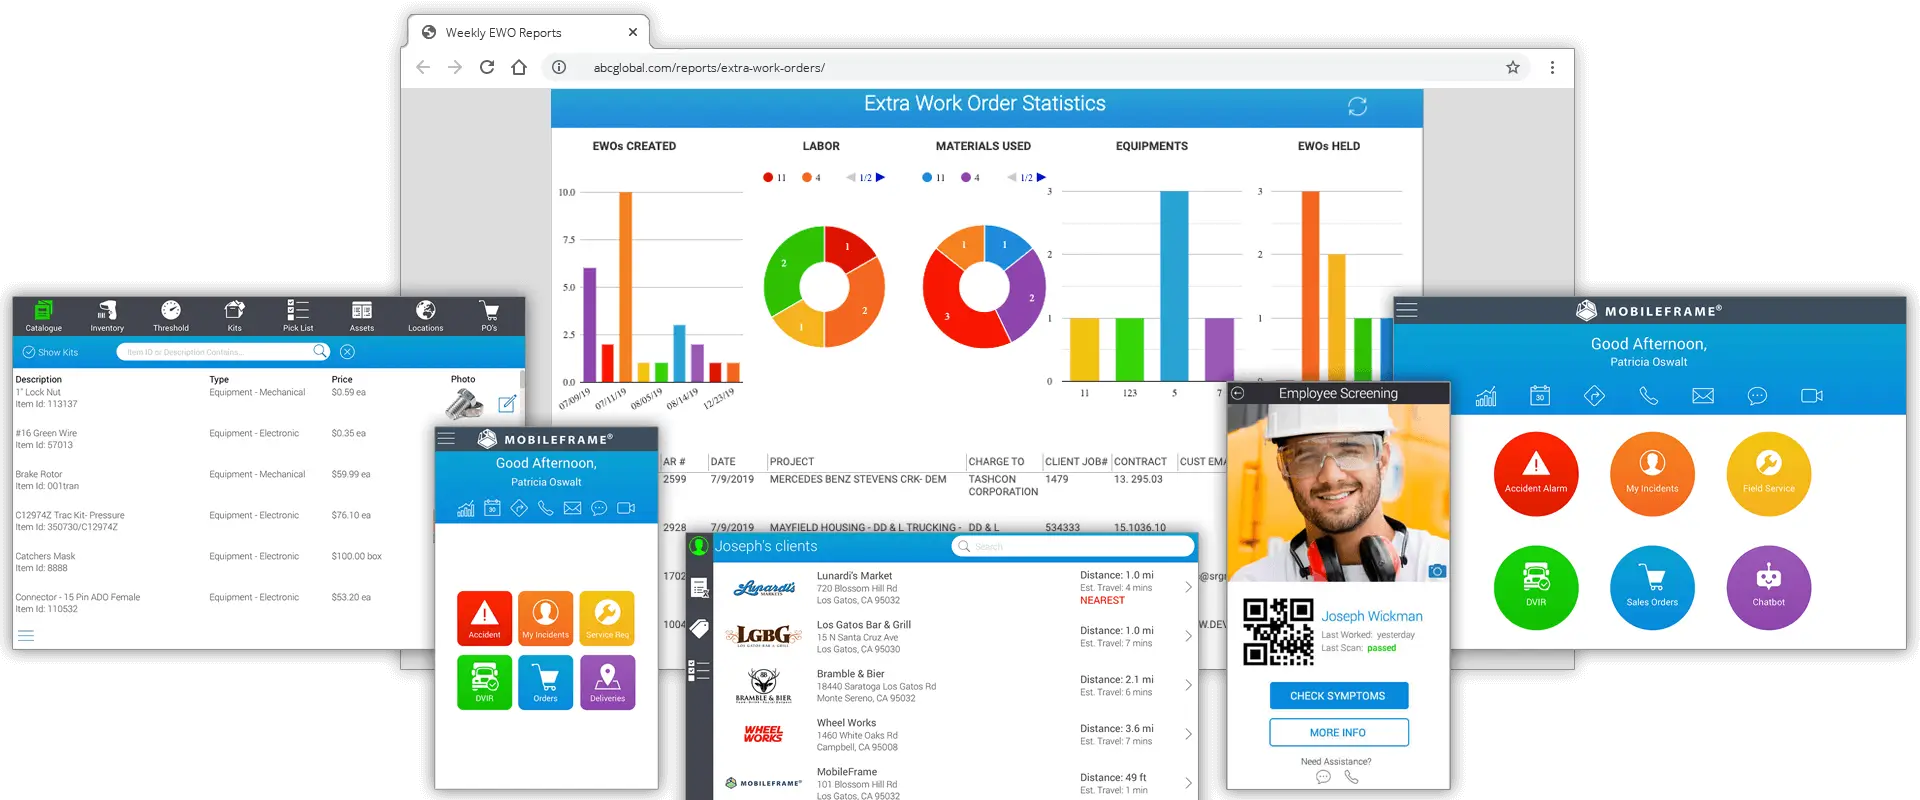Reload the browser page
Viewport: 1920px width, 800px height.
[487, 67]
